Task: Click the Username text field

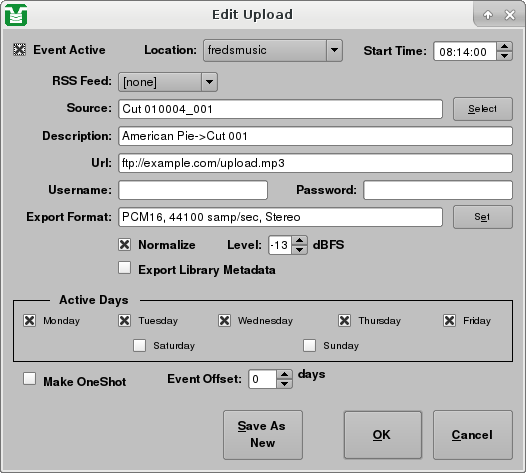Action: 193,190
